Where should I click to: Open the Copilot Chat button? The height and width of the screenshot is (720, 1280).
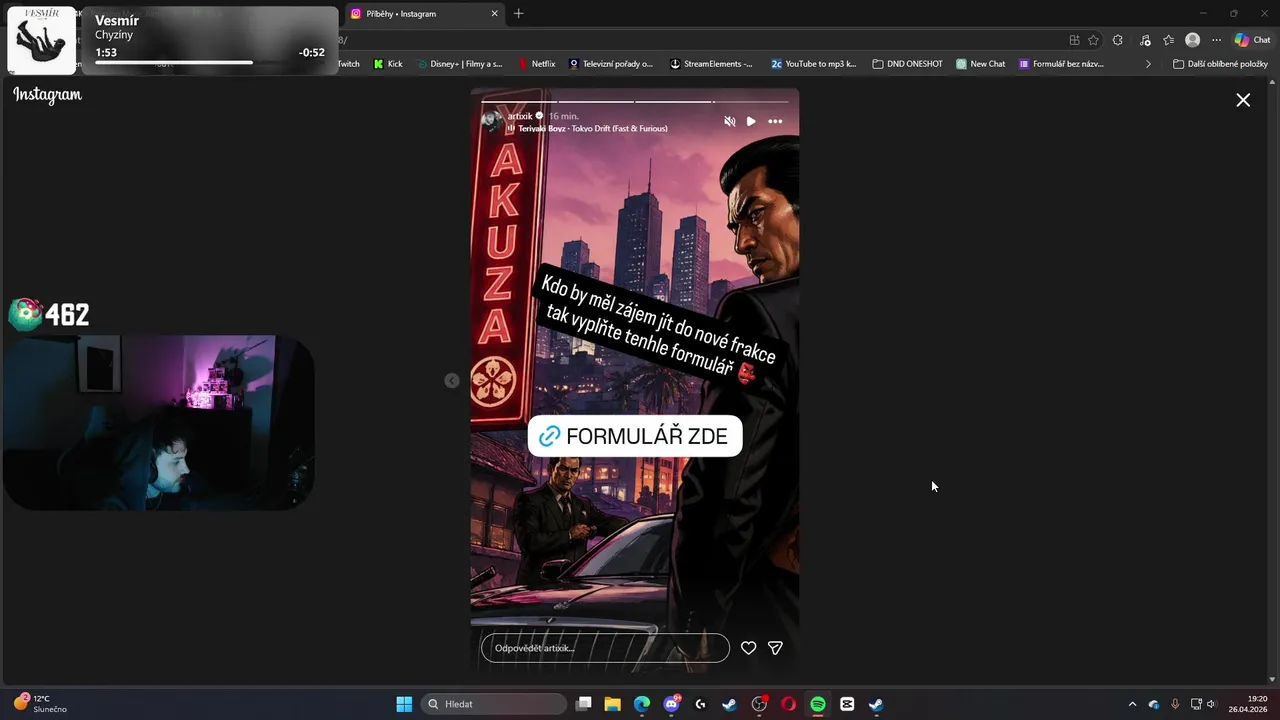pyautogui.click(x=1252, y=40)
